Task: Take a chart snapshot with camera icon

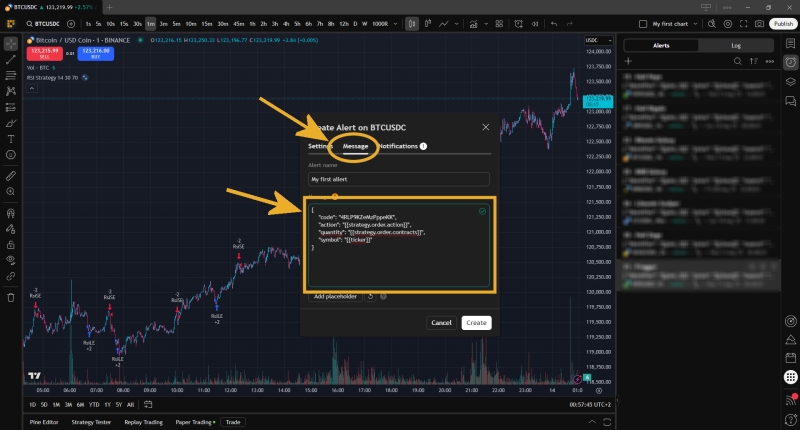Action: point(759,24)
